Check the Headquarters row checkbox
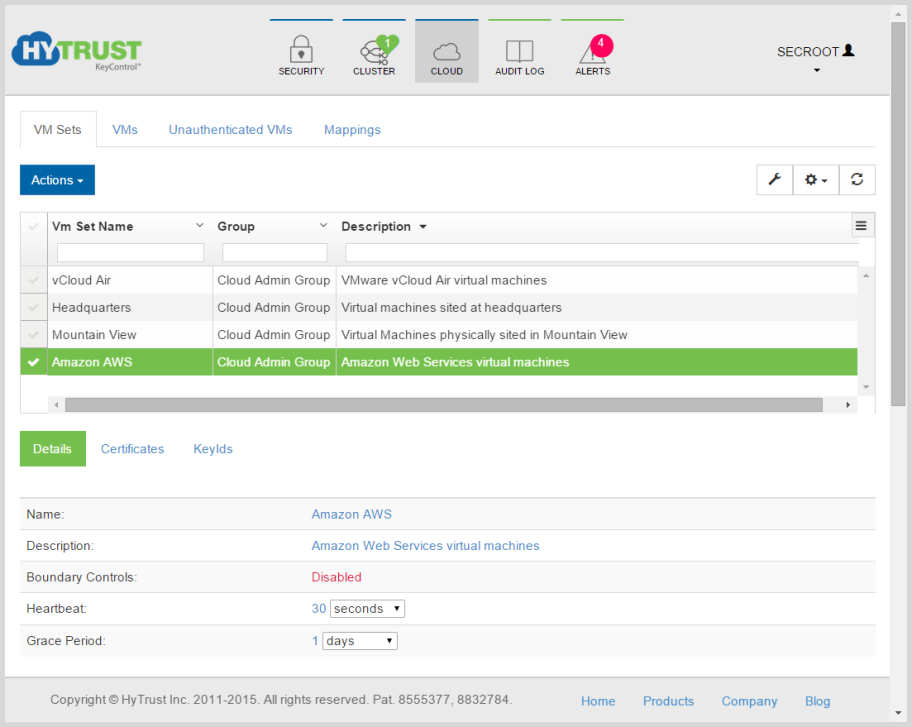Viewport: 912px width, 727px height. (x=33, y=308)
